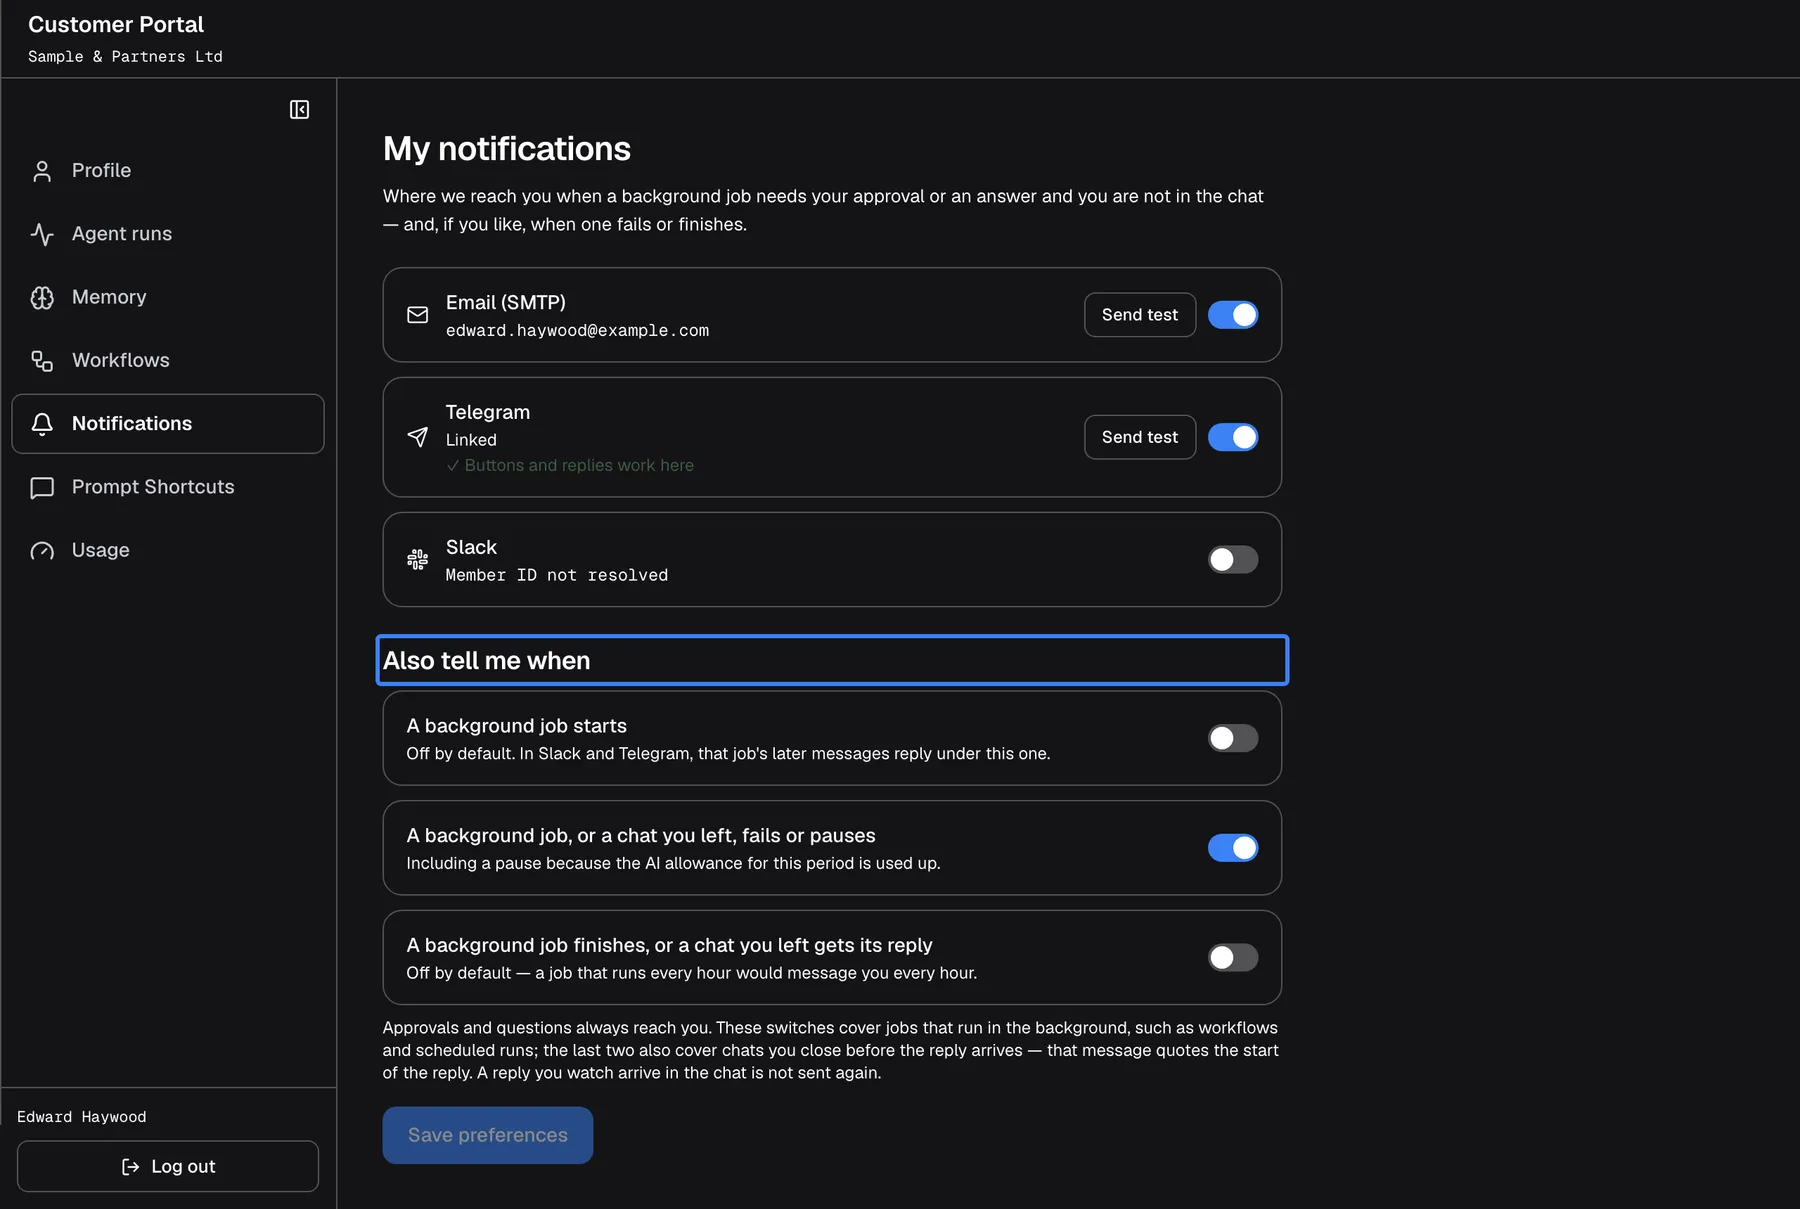1800x1209 pixels.
Task: Click the log out arrow icon
Action: click(x=130, y=1167)
